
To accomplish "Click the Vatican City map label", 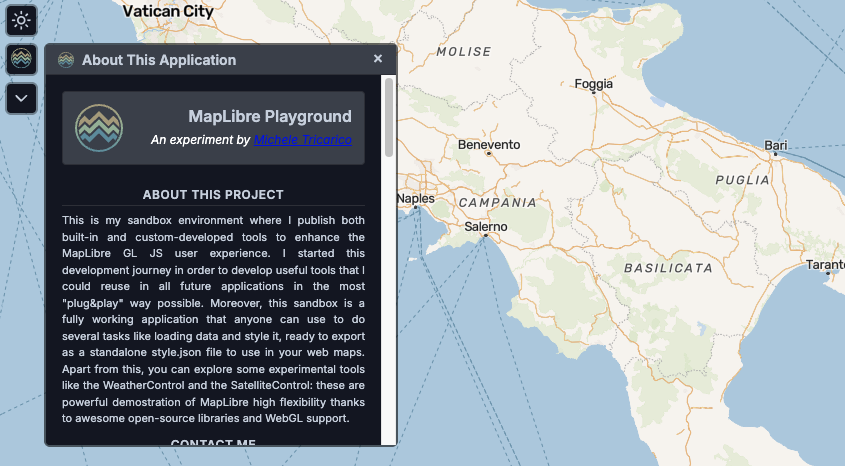I will (168, 11).
